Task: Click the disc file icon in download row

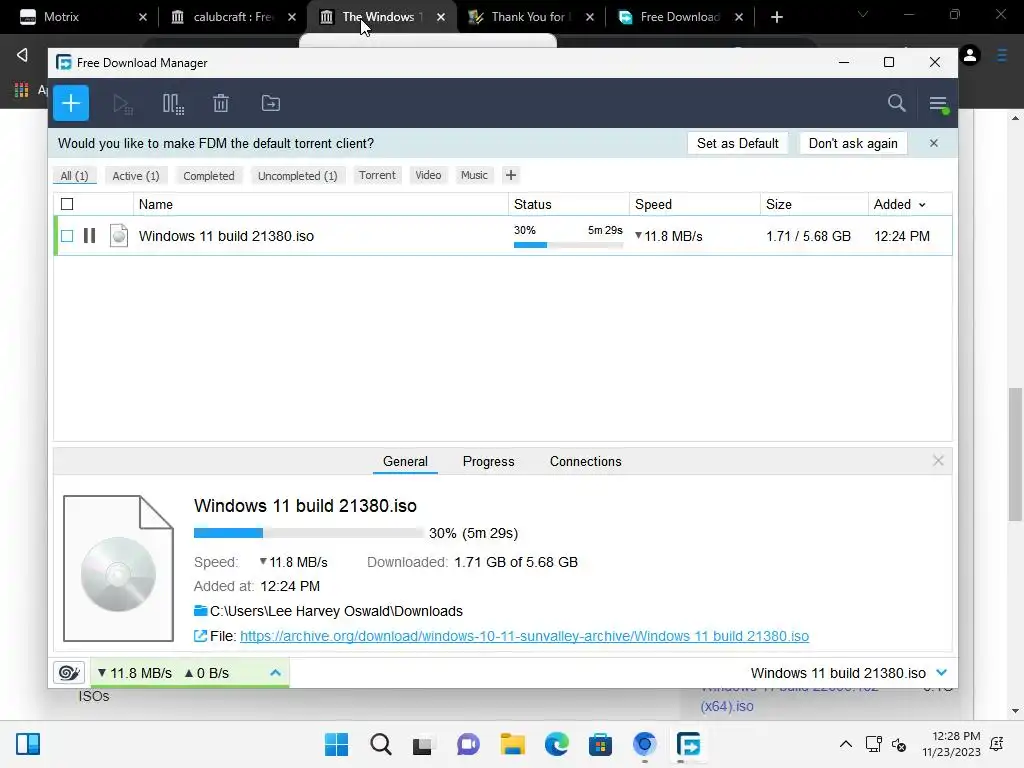Action: [119, 236]
